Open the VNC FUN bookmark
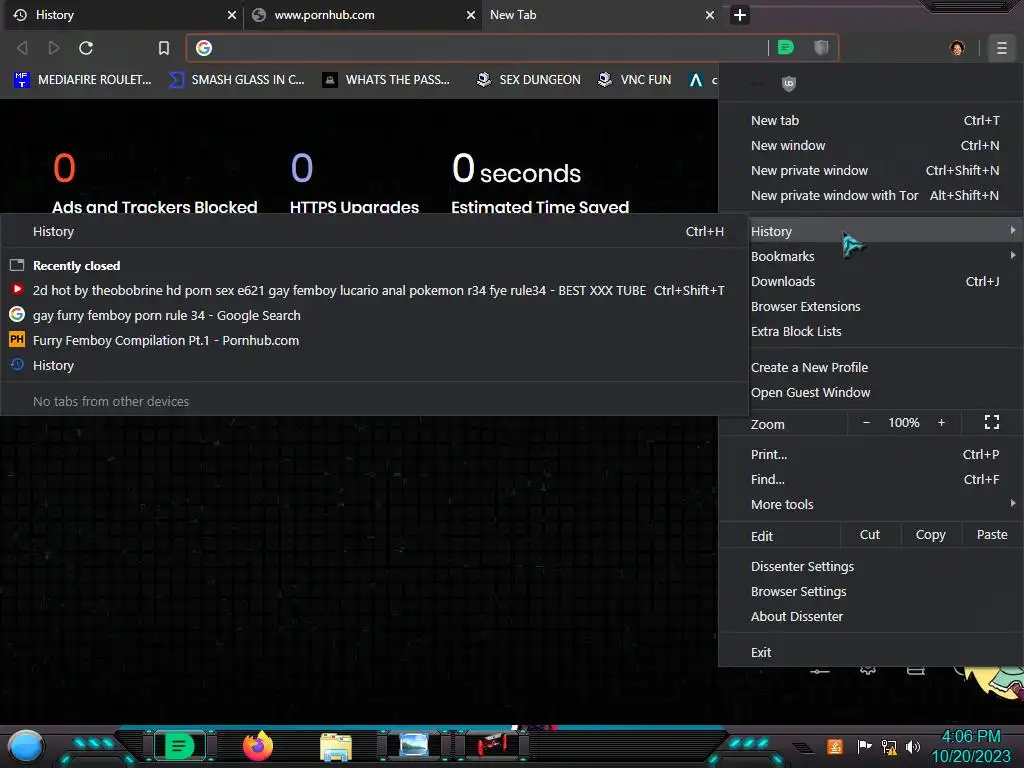The height and width of the screenshot is (768, 1024). (635, 80)
